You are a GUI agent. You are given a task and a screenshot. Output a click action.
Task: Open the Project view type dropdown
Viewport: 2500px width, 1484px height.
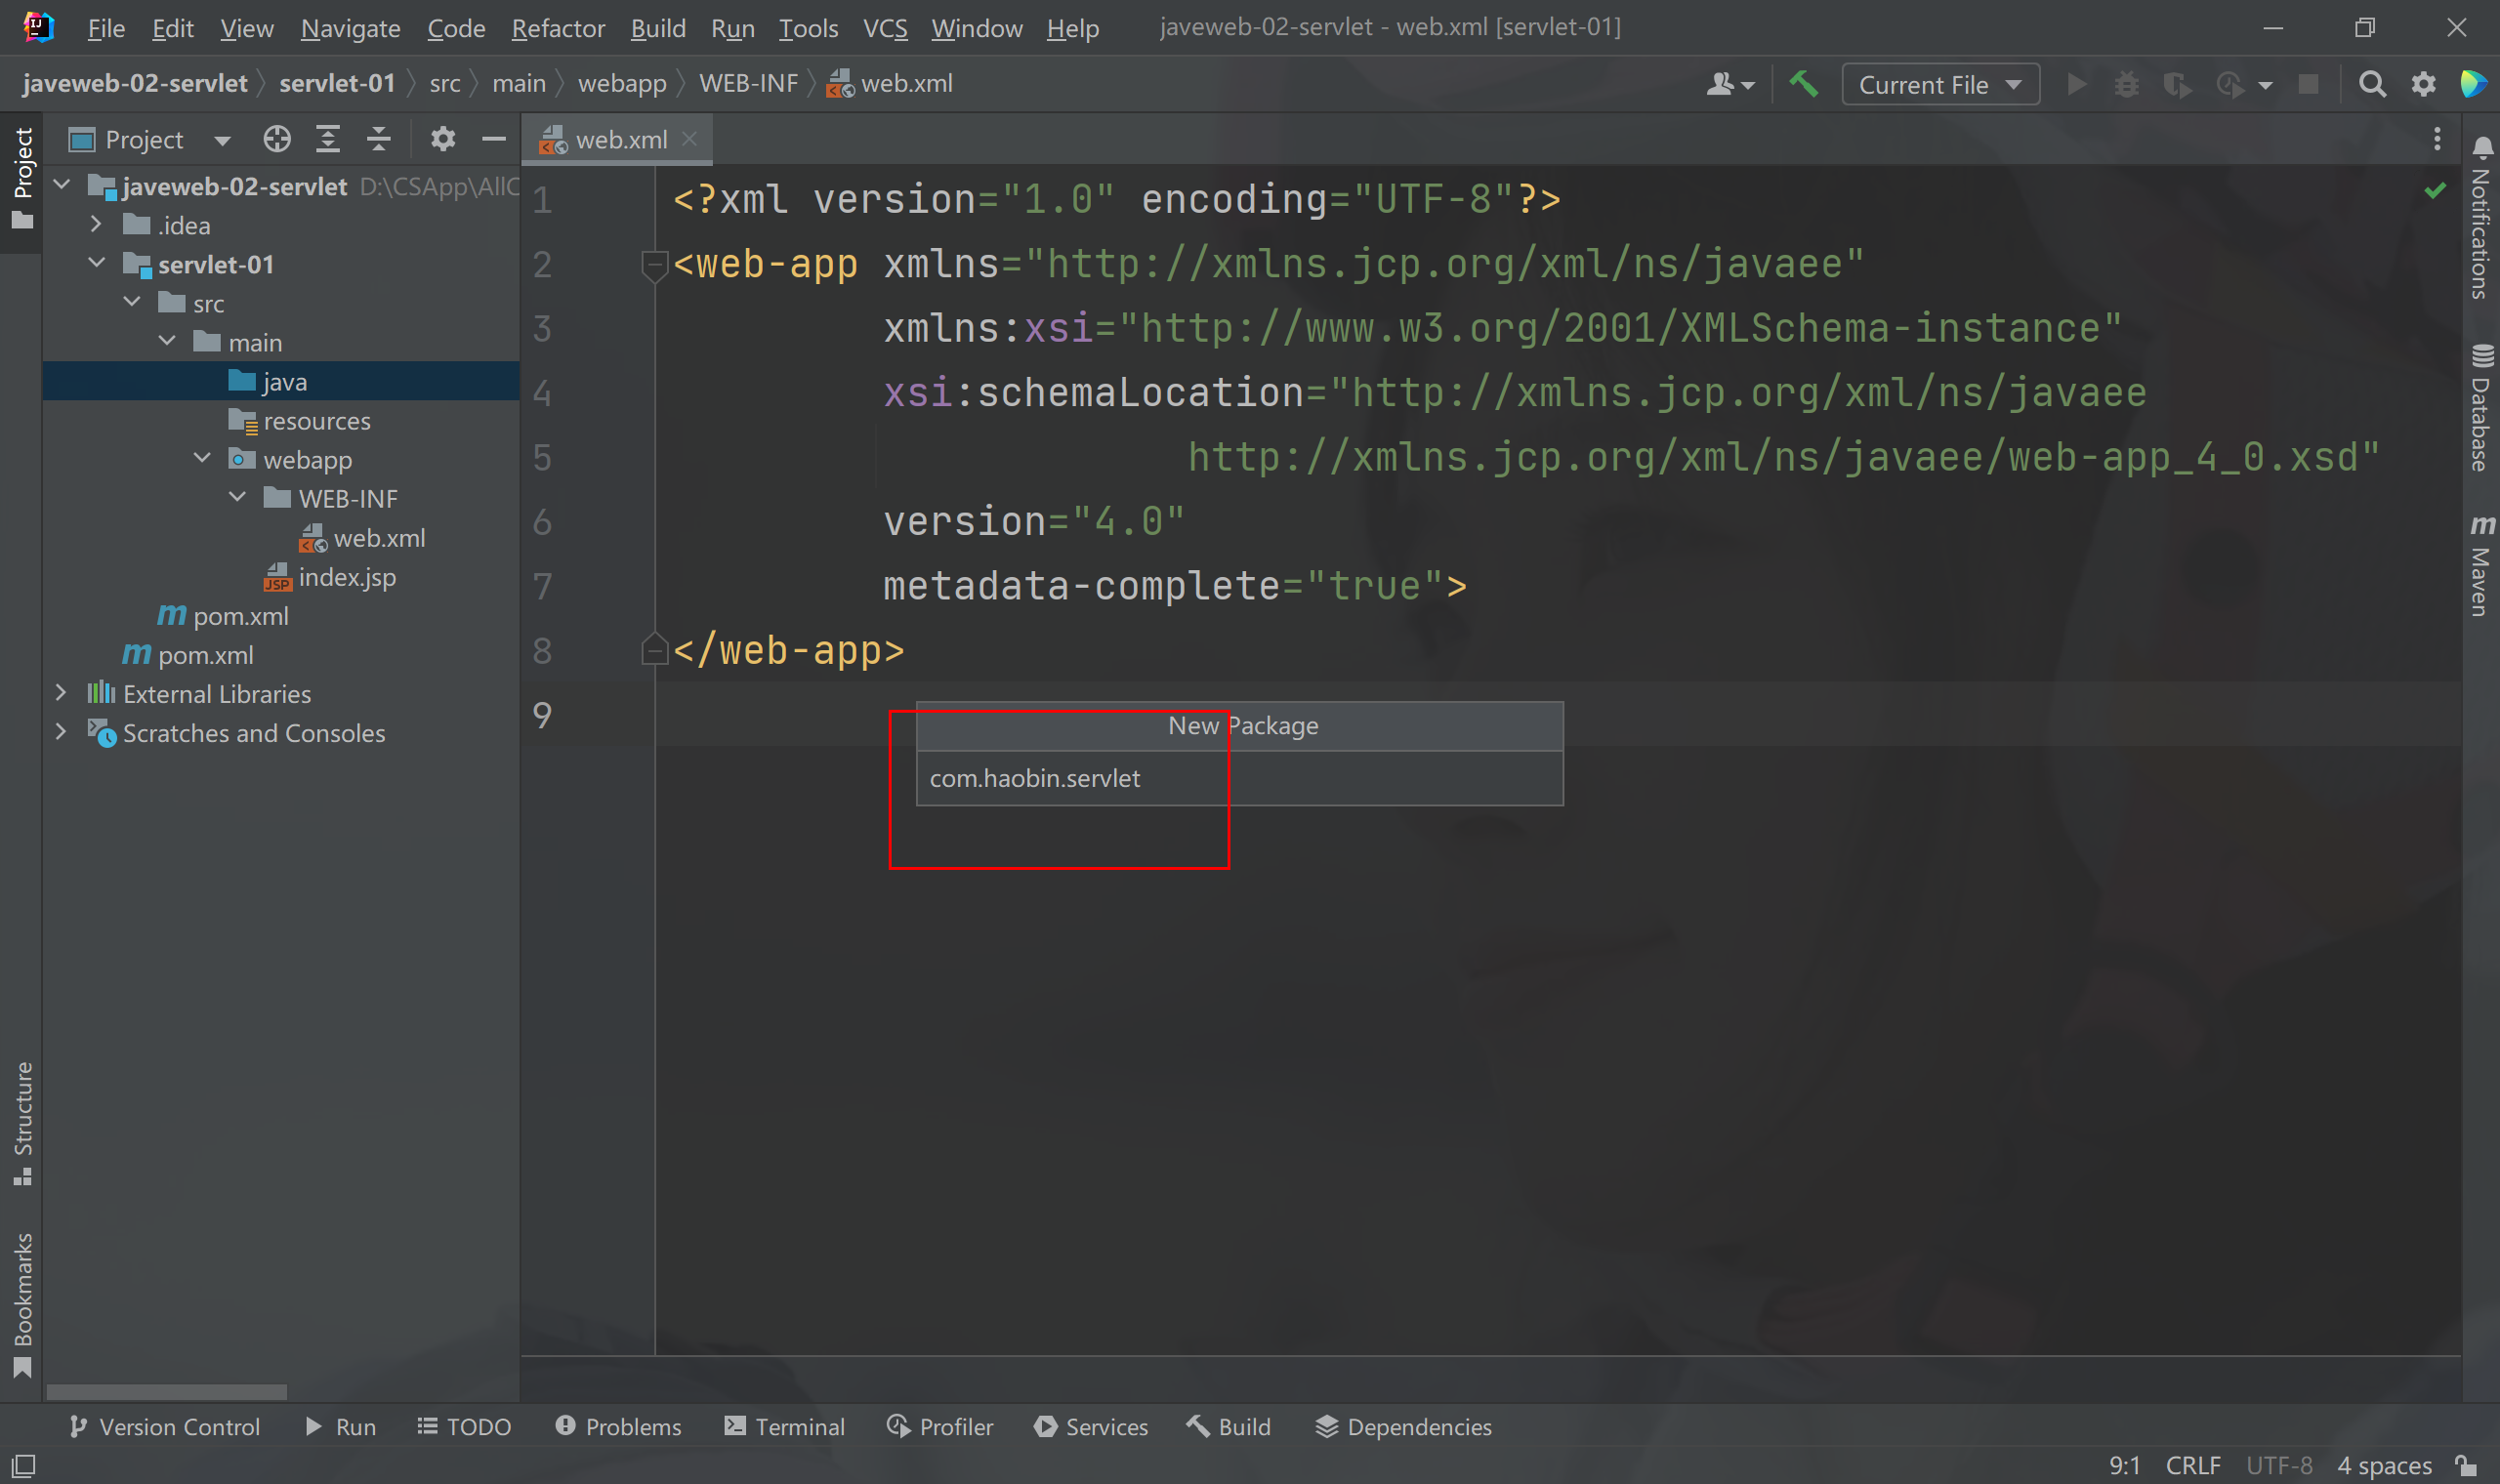point(222,140)
